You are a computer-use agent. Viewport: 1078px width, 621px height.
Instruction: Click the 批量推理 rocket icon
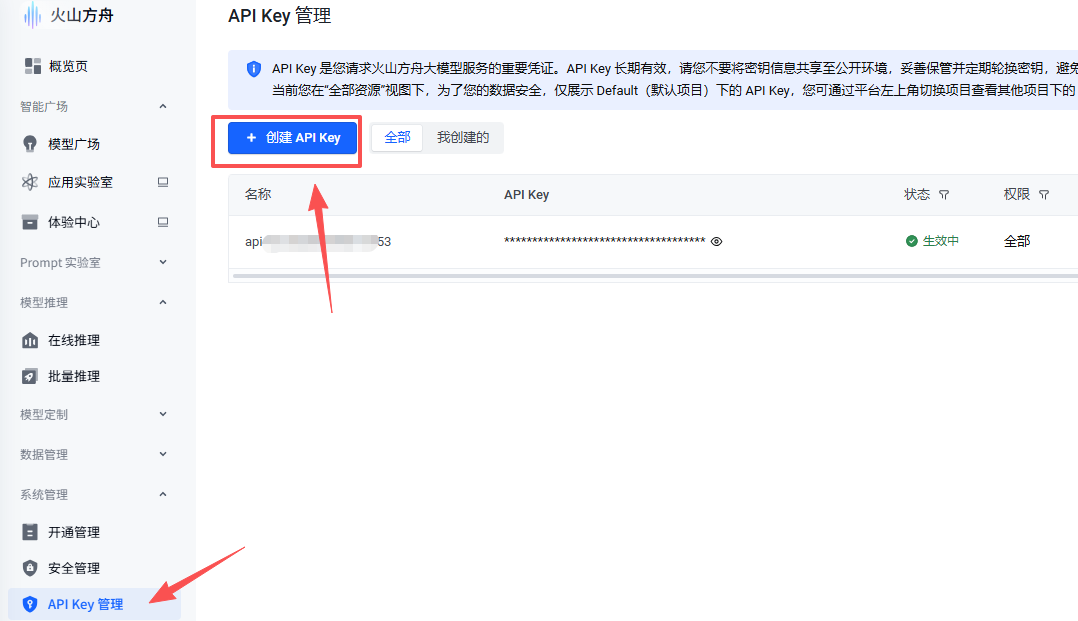point(30,376)
